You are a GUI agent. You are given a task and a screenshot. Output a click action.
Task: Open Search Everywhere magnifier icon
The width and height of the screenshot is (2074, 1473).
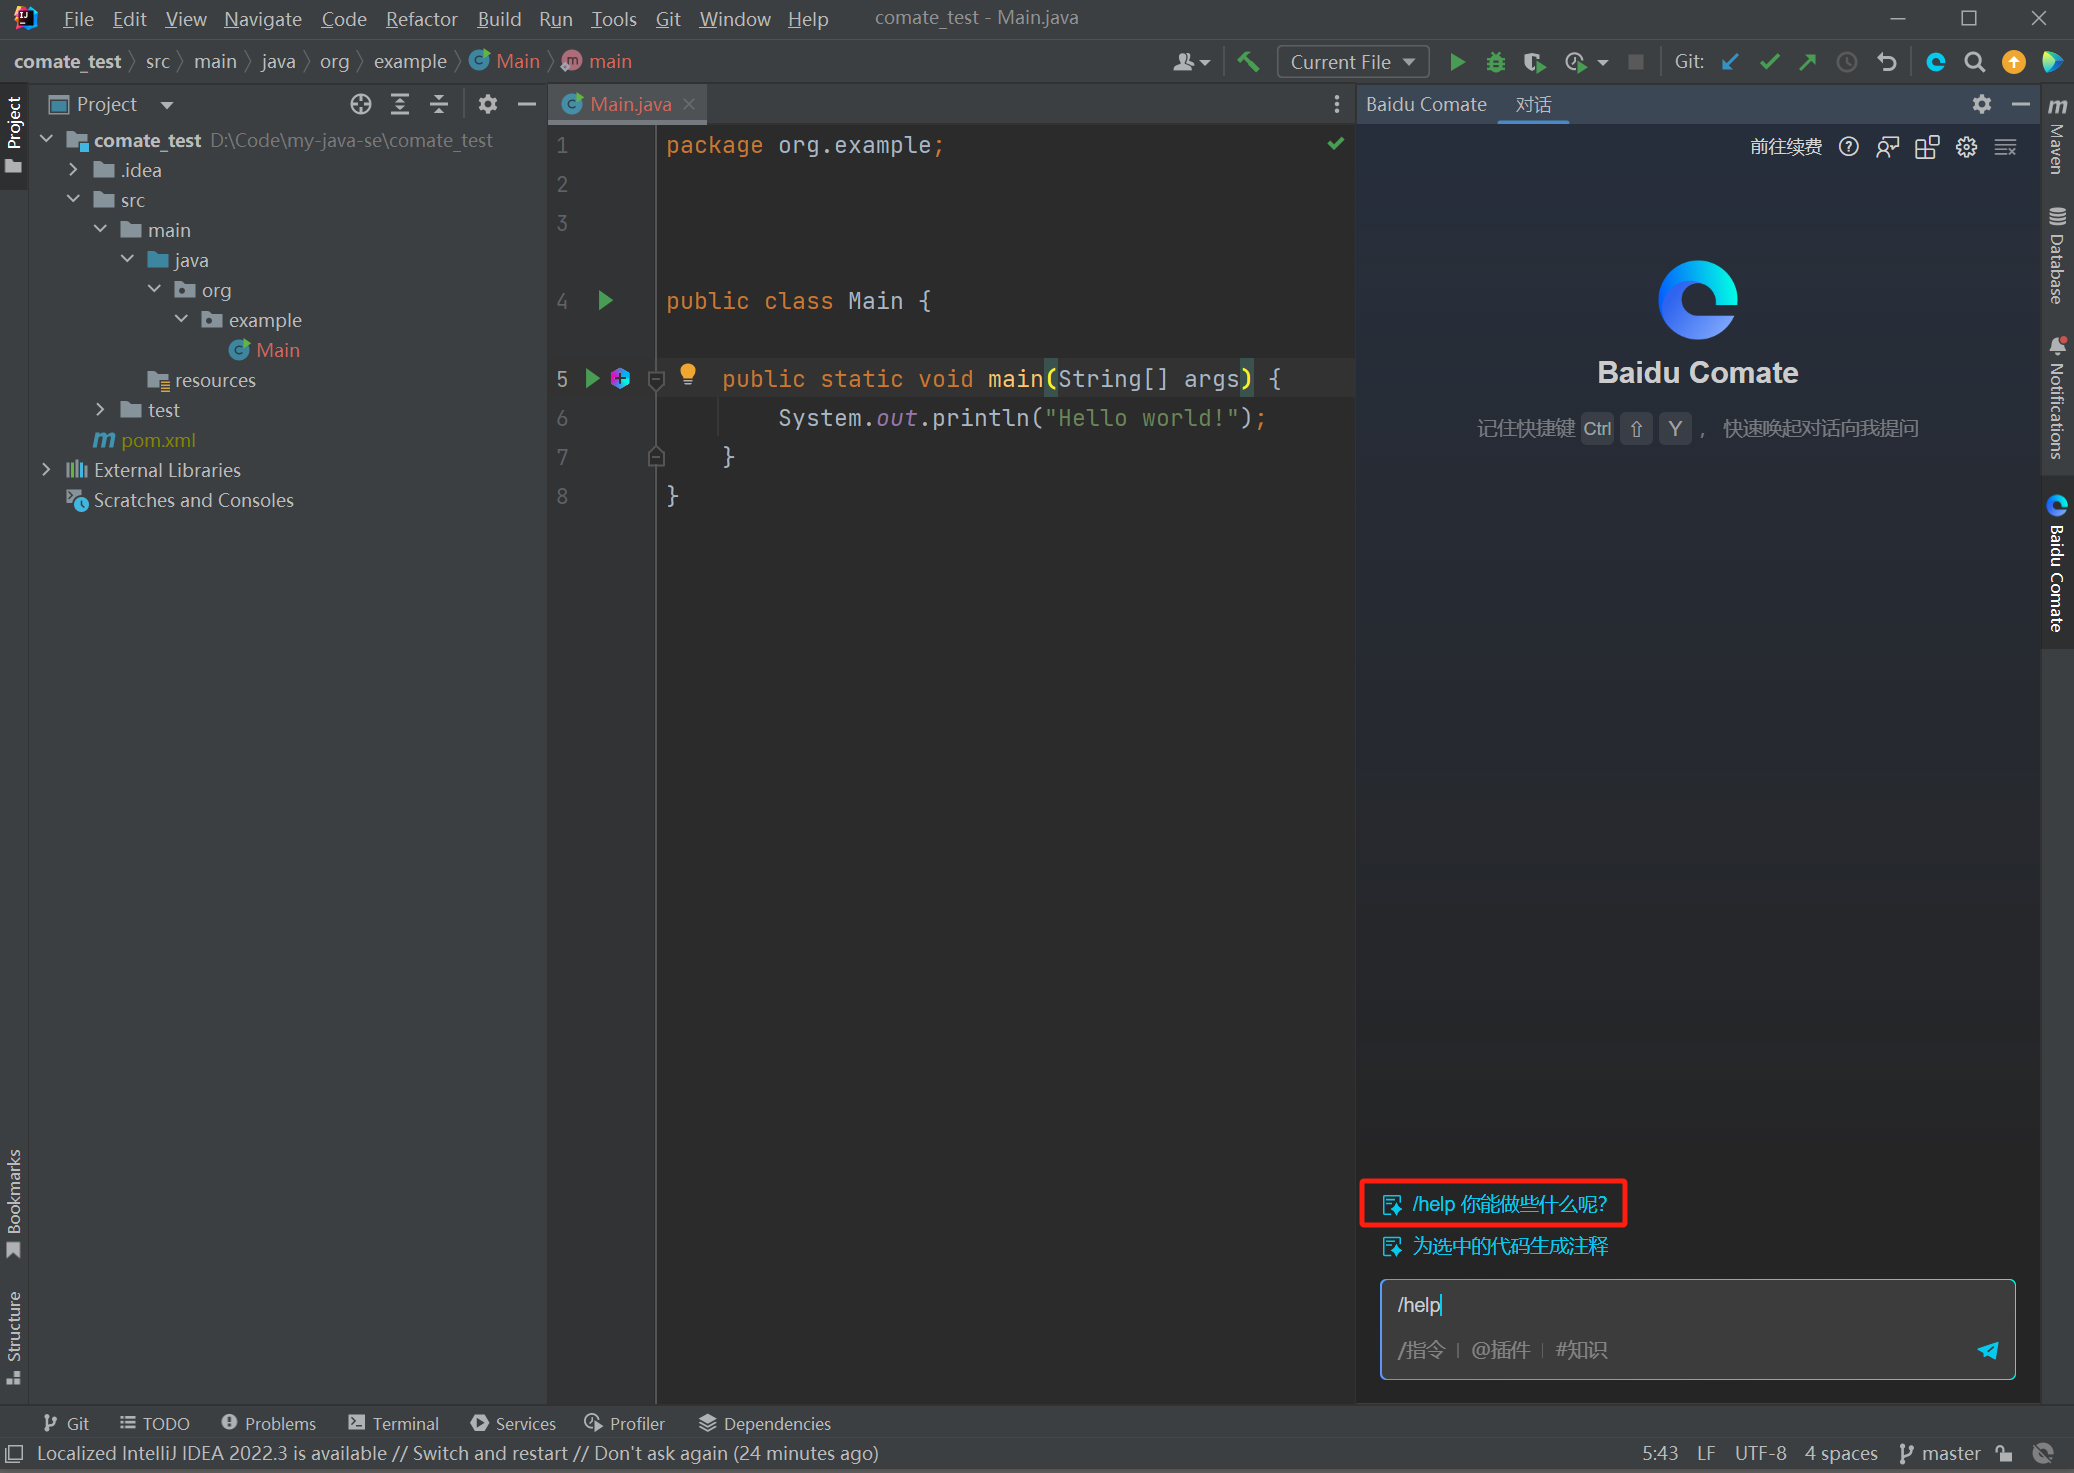1974,62
